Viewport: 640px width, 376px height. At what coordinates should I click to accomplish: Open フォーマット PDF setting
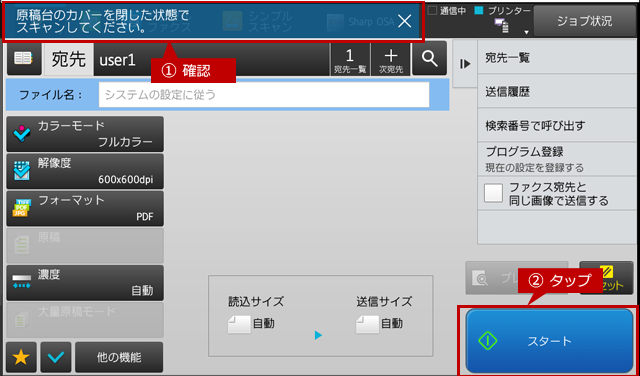point(85,209)
